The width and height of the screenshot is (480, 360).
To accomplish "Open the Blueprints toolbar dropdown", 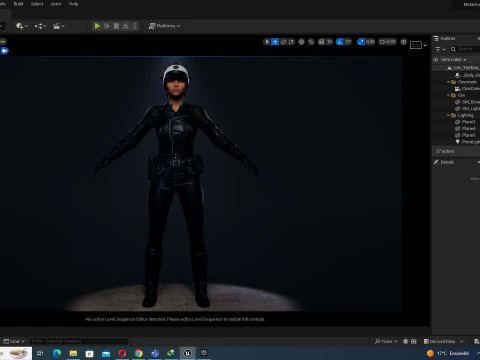I will (x=40, y=26).
